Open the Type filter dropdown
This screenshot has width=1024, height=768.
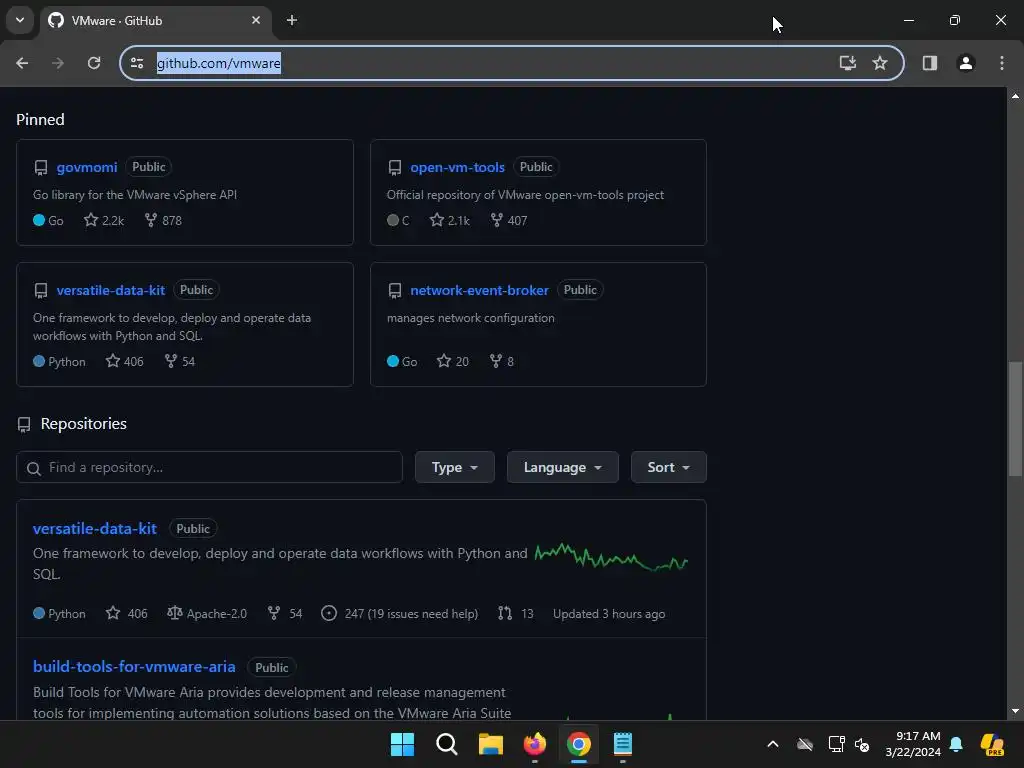(x=455, y=468)
